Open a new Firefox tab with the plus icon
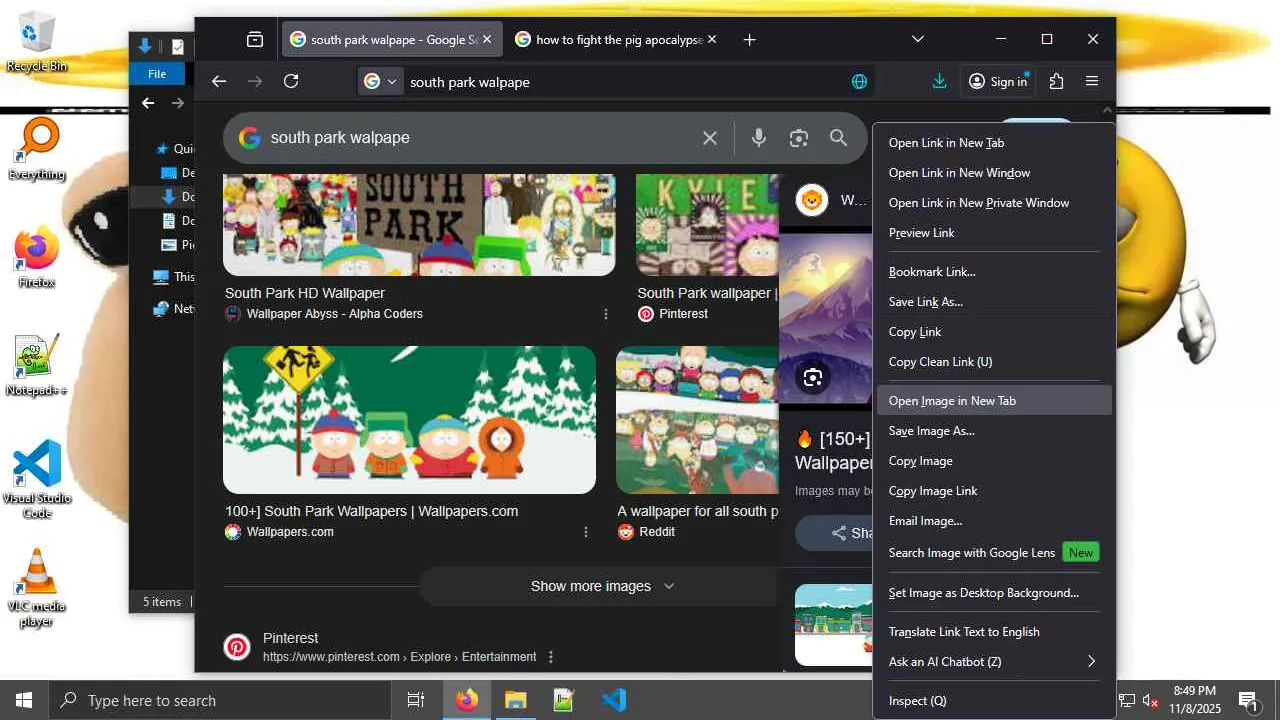Viewport: 1280px width, 720px height. [x=750, y=40]
